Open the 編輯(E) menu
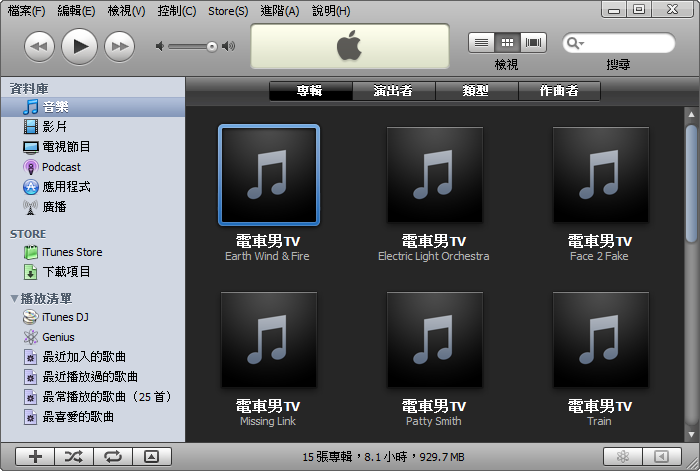 [x=76, y=11]
